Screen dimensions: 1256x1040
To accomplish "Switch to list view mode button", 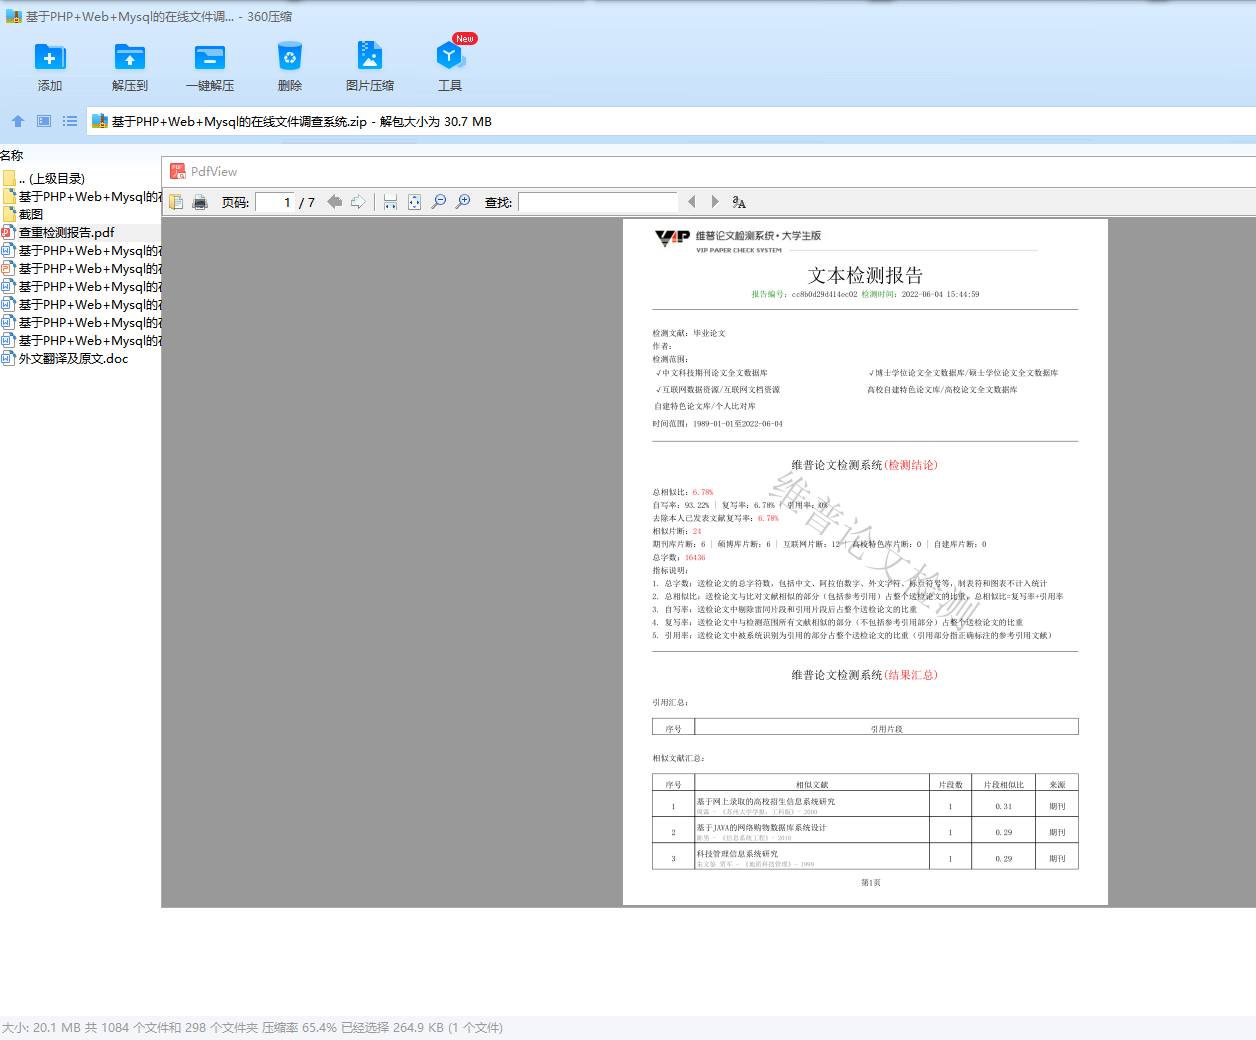I will 70,121.
